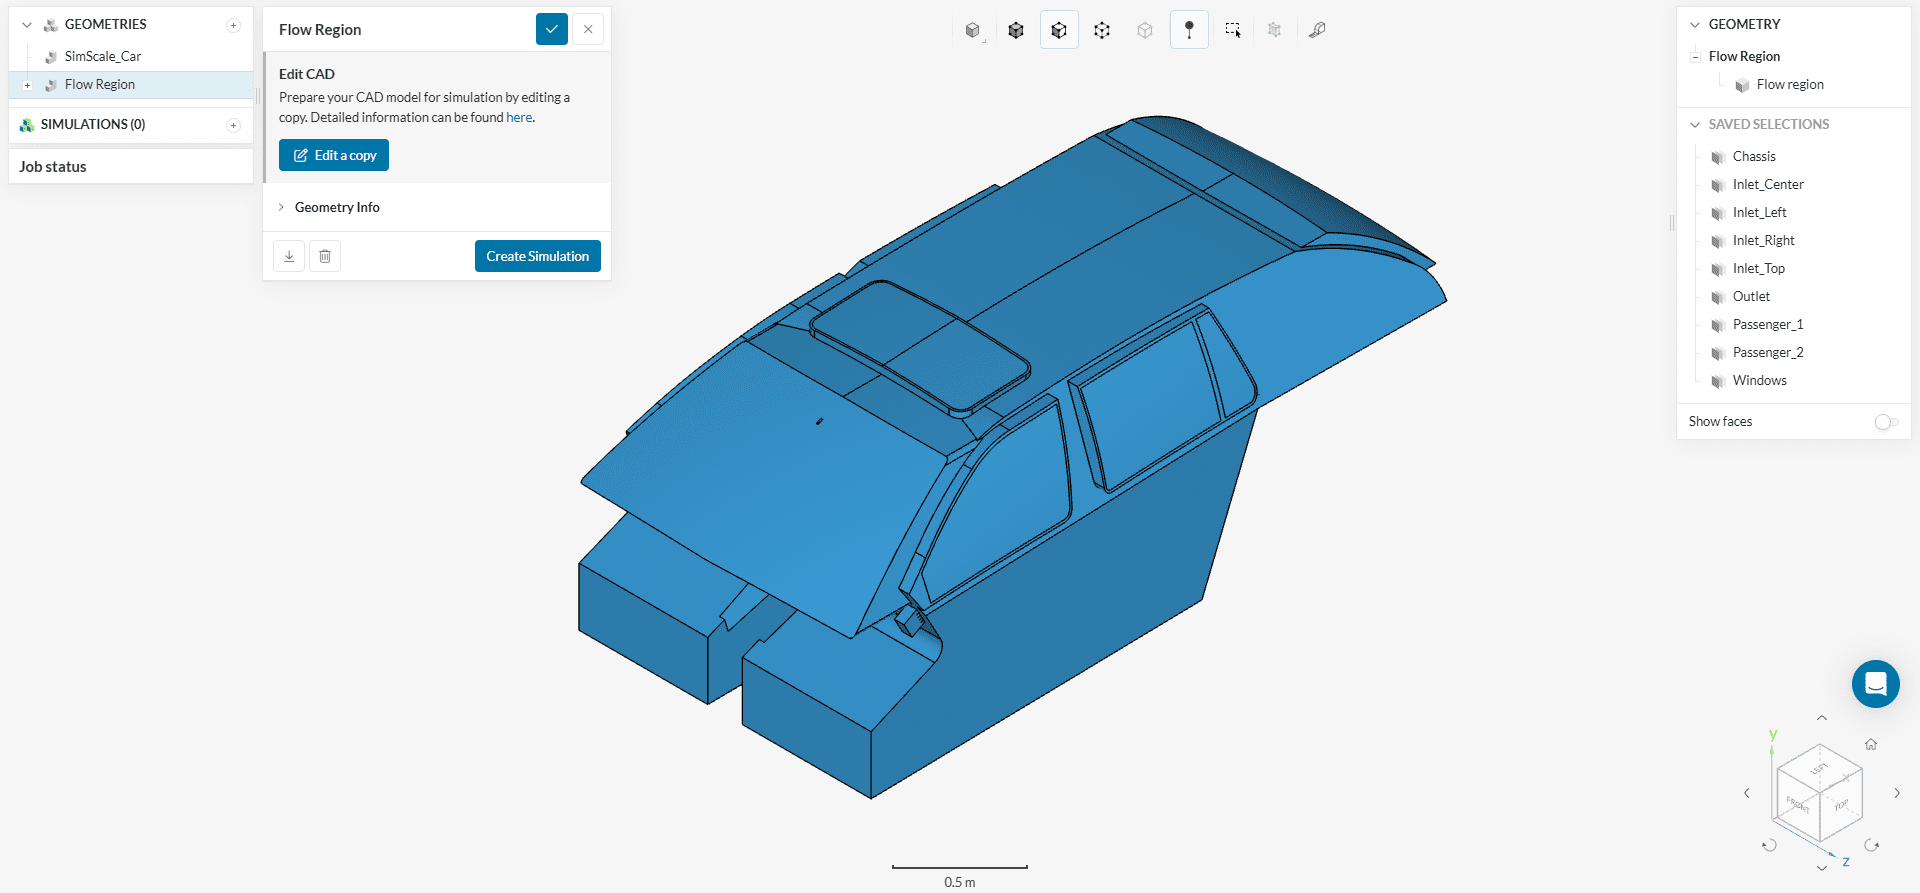
Task: Open the measure distance tape tool
Action: [x=1317, y=30]
